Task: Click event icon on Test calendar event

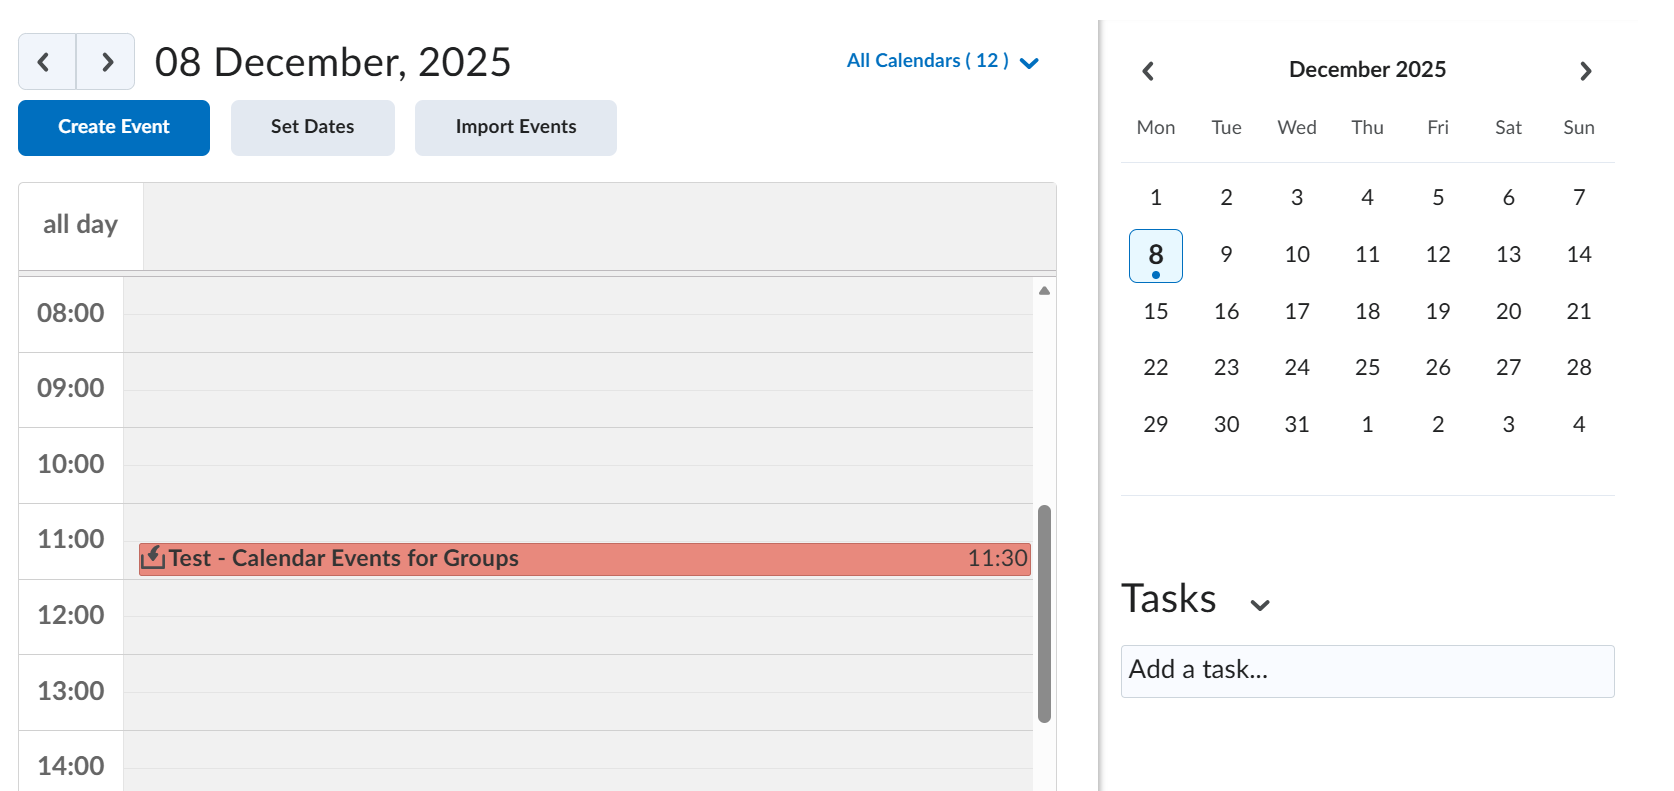Action: pos(153,558)
